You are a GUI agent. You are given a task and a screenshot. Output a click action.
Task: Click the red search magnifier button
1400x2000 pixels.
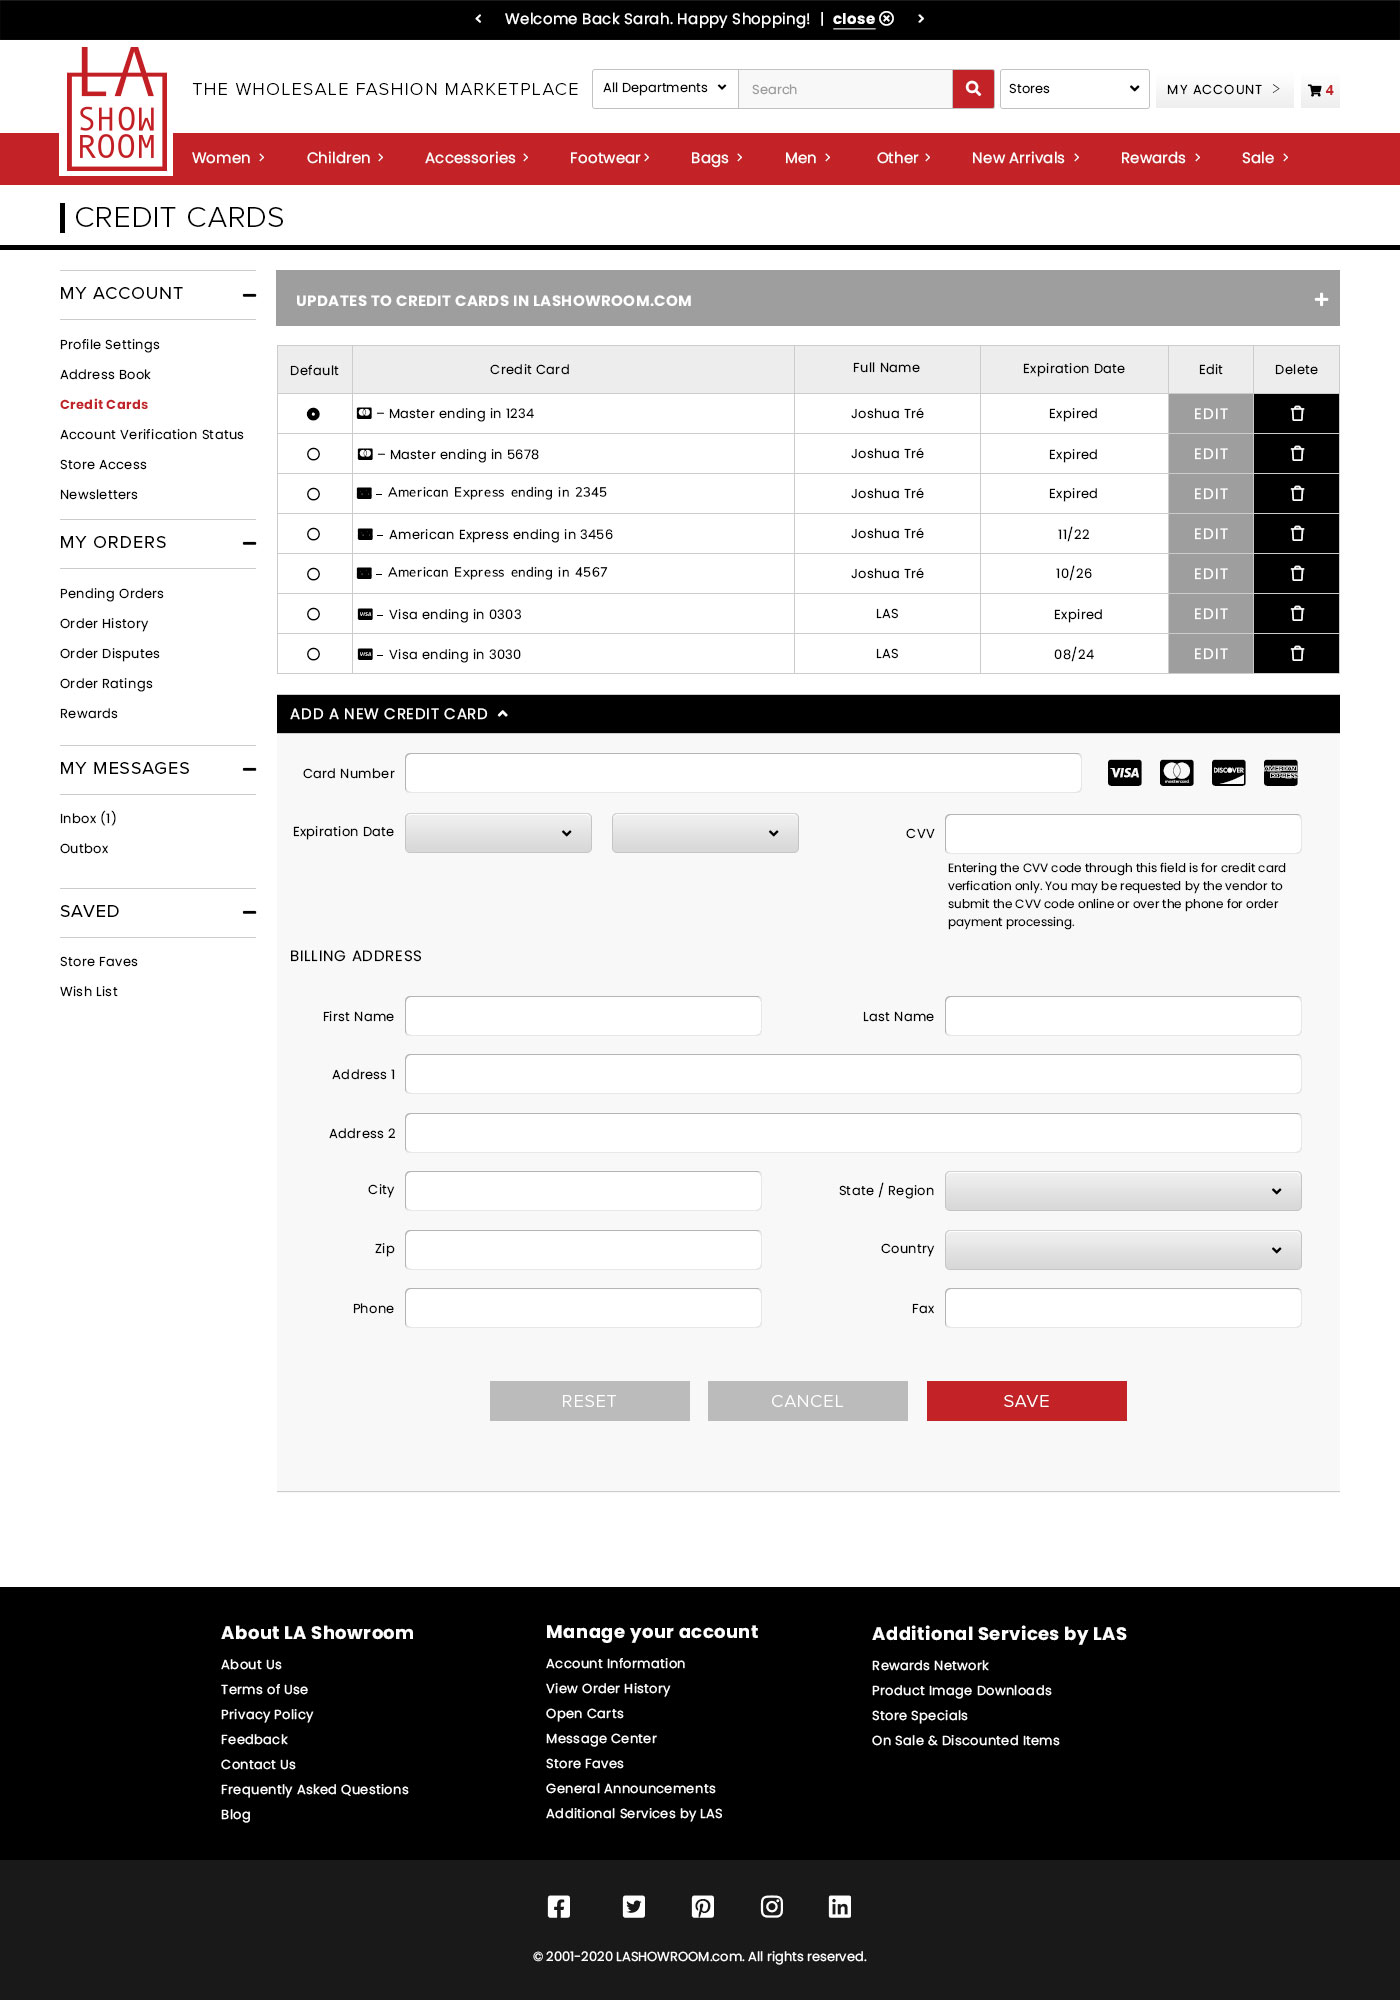pyautogui.click(x=973, y=89)
